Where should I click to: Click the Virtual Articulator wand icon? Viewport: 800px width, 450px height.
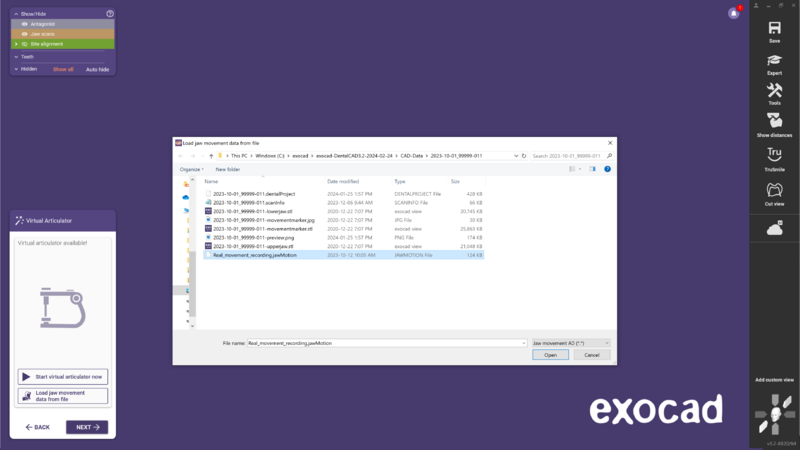19,220
